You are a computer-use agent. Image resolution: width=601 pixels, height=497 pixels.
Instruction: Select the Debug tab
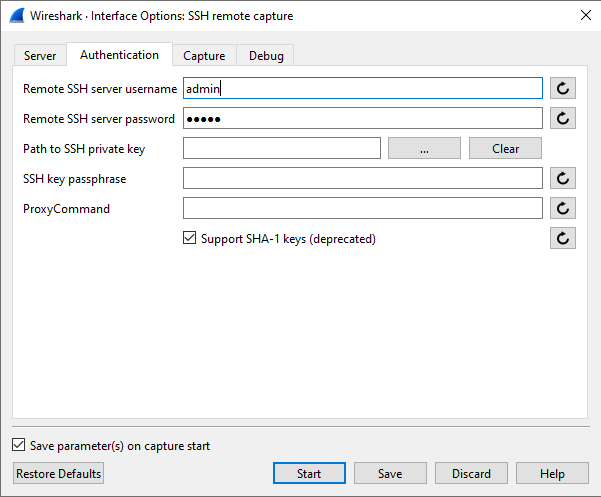[x=266, y=56]
